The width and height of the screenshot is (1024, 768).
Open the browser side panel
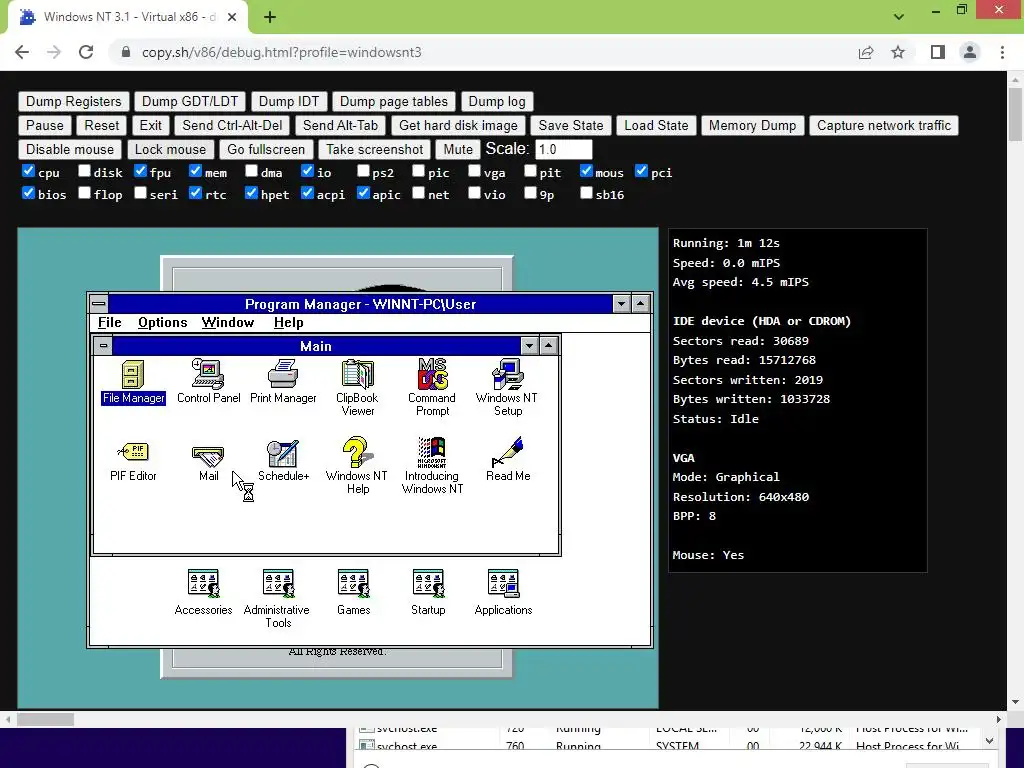(x=938, y=52)
